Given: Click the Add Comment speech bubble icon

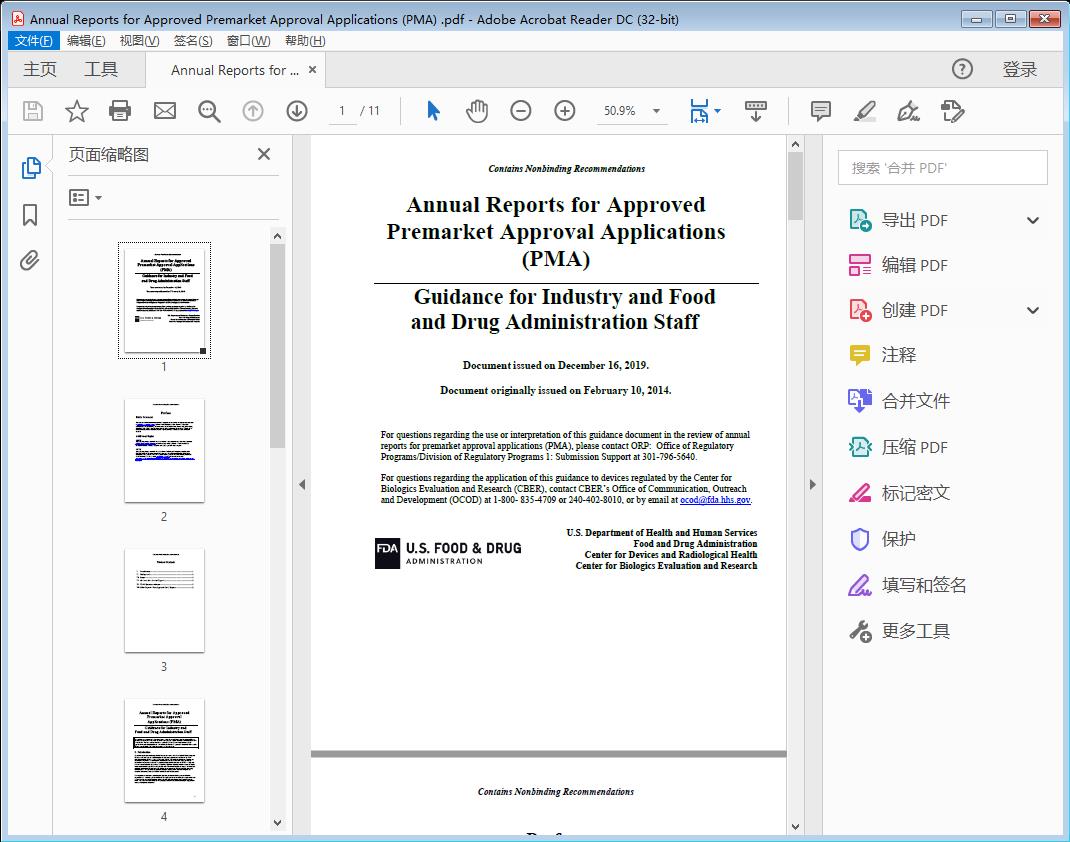Looking at the screenshot, I should (x=819, y=111).
